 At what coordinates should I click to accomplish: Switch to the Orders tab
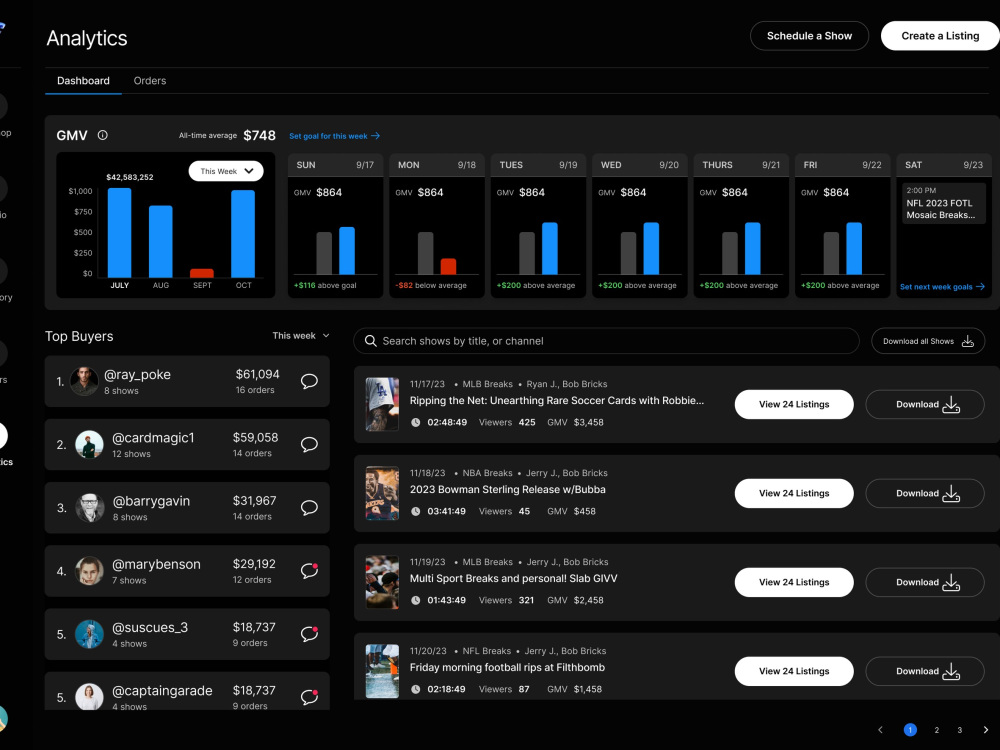pyautogui.click(x=150, y=81)
